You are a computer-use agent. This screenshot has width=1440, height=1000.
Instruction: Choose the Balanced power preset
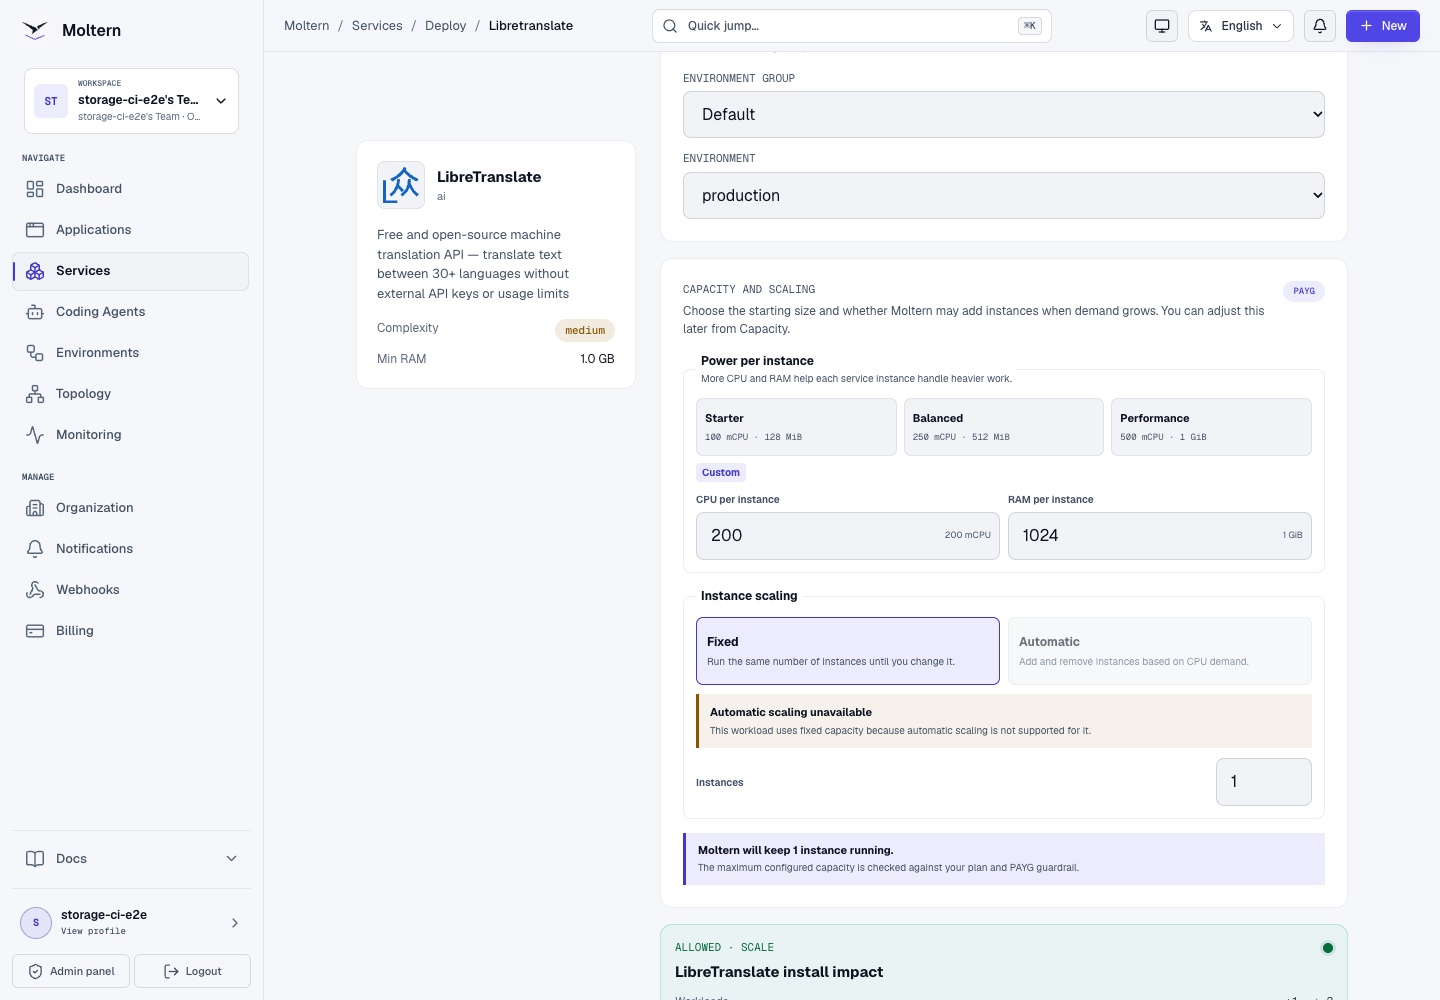click(1004, 427)
